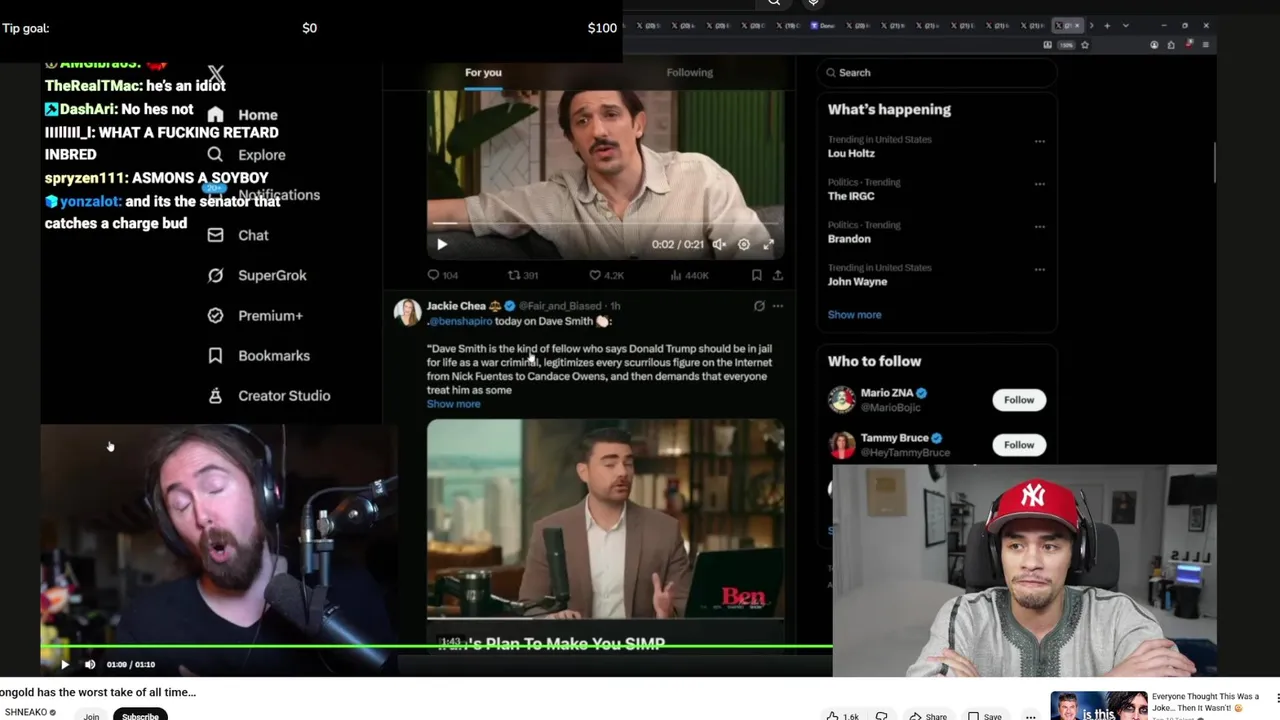Open the Brandon trending topic
The height and width of the screenshot is (720, 1280).
click(x=849, y=239)
